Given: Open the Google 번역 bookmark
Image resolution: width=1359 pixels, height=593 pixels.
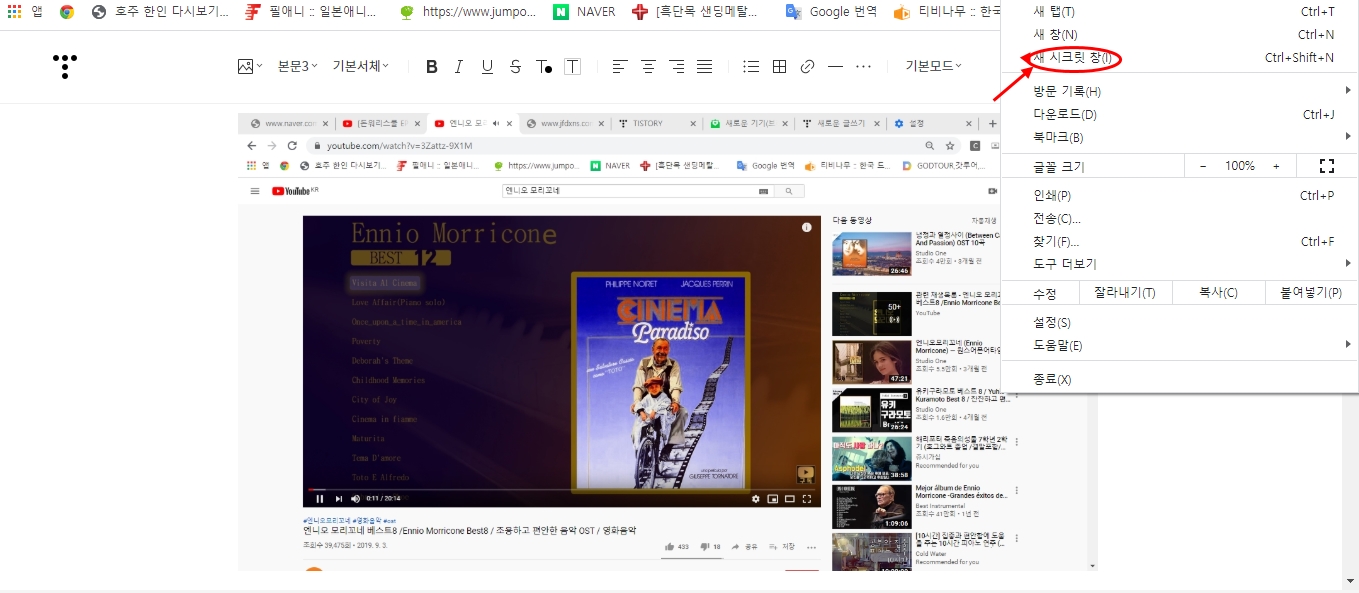Looking at the screenshot, I should pyautogui.click(x=831, y=12).
